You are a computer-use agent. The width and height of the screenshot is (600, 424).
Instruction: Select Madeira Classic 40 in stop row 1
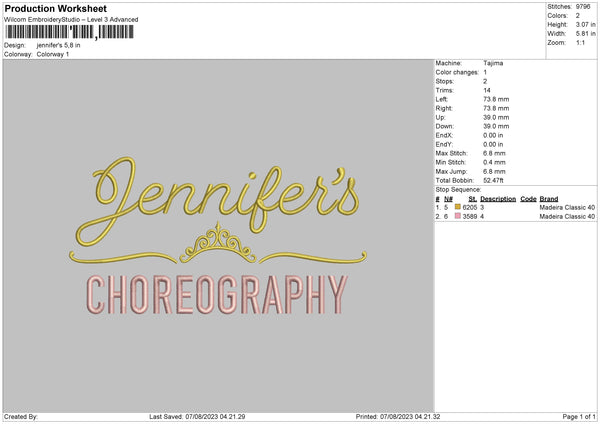pyautogui.click(x=567, y=207)
